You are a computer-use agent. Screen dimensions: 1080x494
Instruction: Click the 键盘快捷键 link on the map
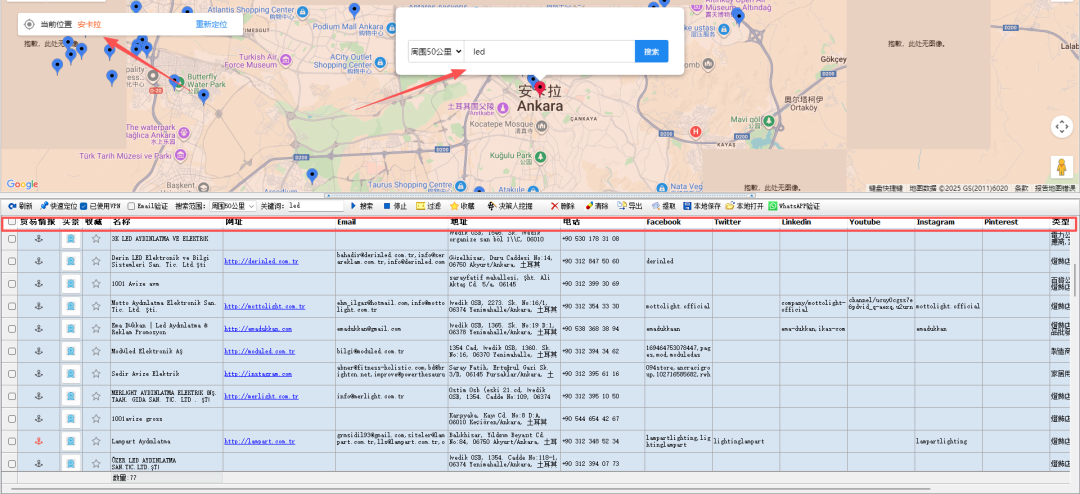pos(885,188)
